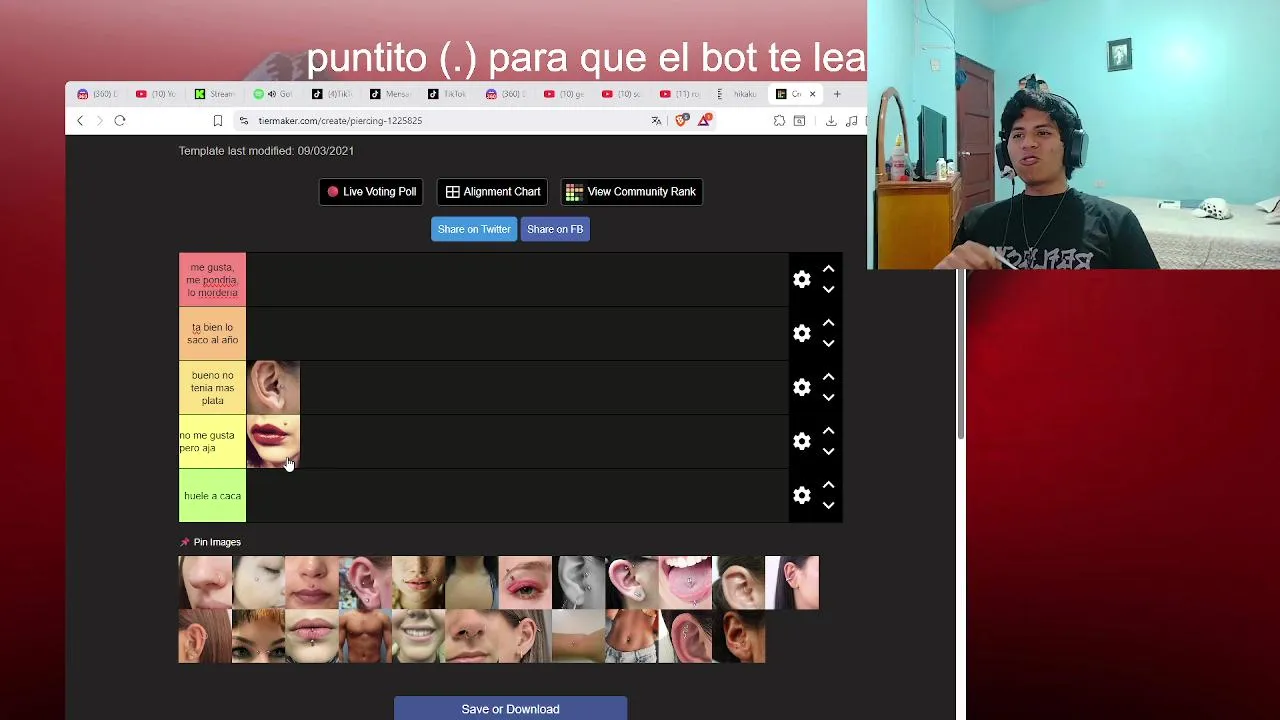
Task: Open settings gear for 'bueno no tenia mas plata' tier
Action: pyautogui.click(x=802, y=388)
